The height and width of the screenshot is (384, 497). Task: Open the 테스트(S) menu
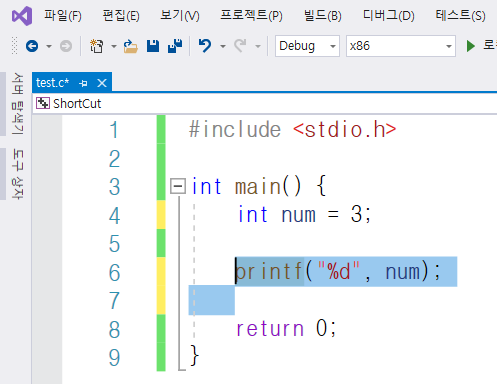[x=461, y=16]
